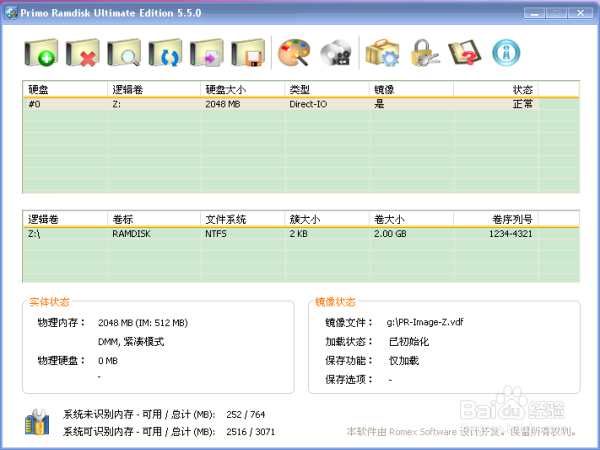Open the help book question mark icon
600x450 pixels.
pos(465,53)
